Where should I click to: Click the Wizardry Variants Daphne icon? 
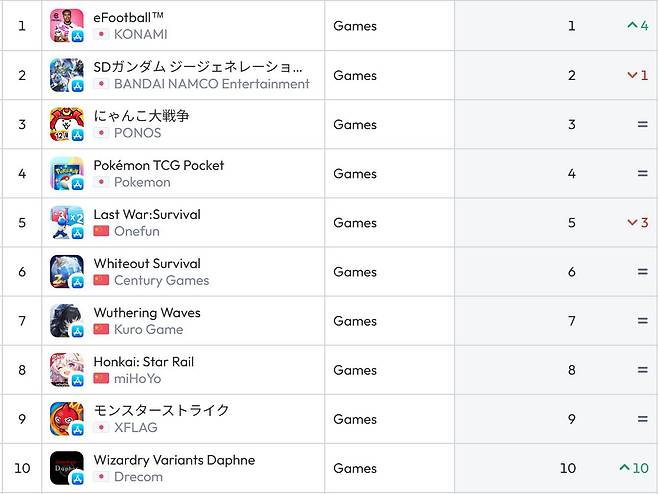[66, 467]
